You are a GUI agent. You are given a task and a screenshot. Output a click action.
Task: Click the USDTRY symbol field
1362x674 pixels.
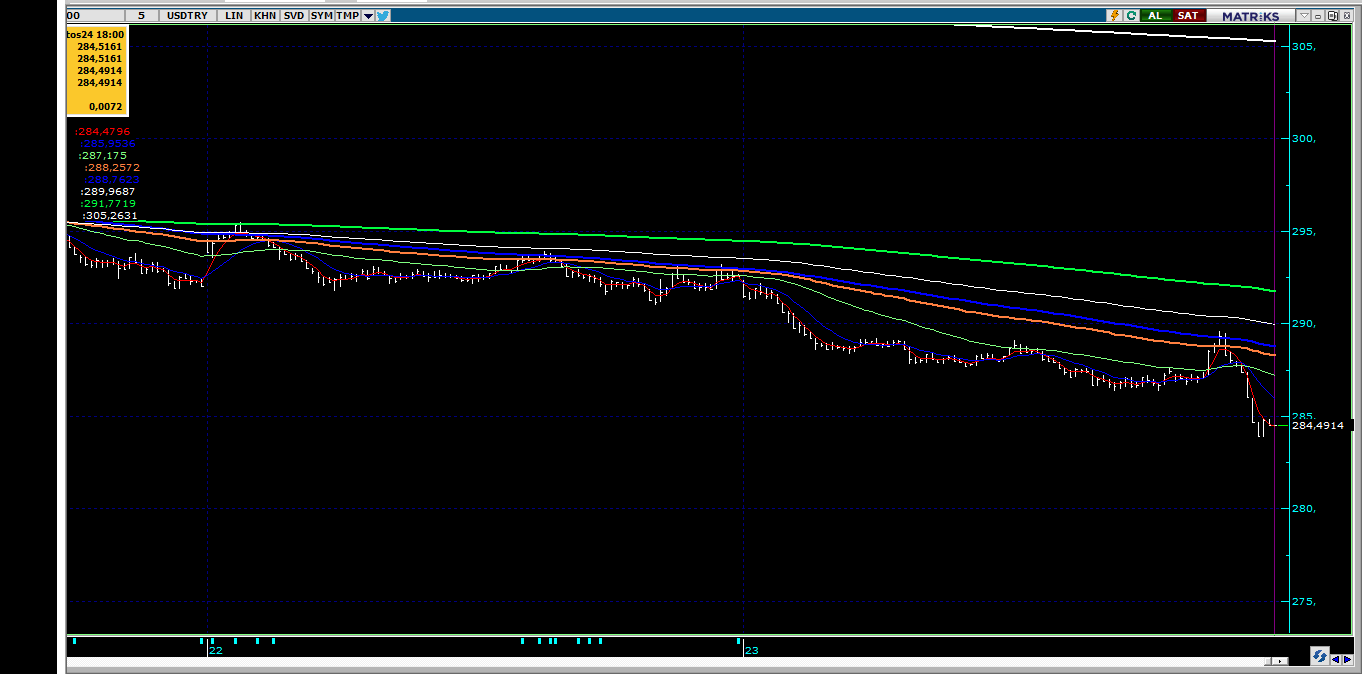(x=190, y=15)
